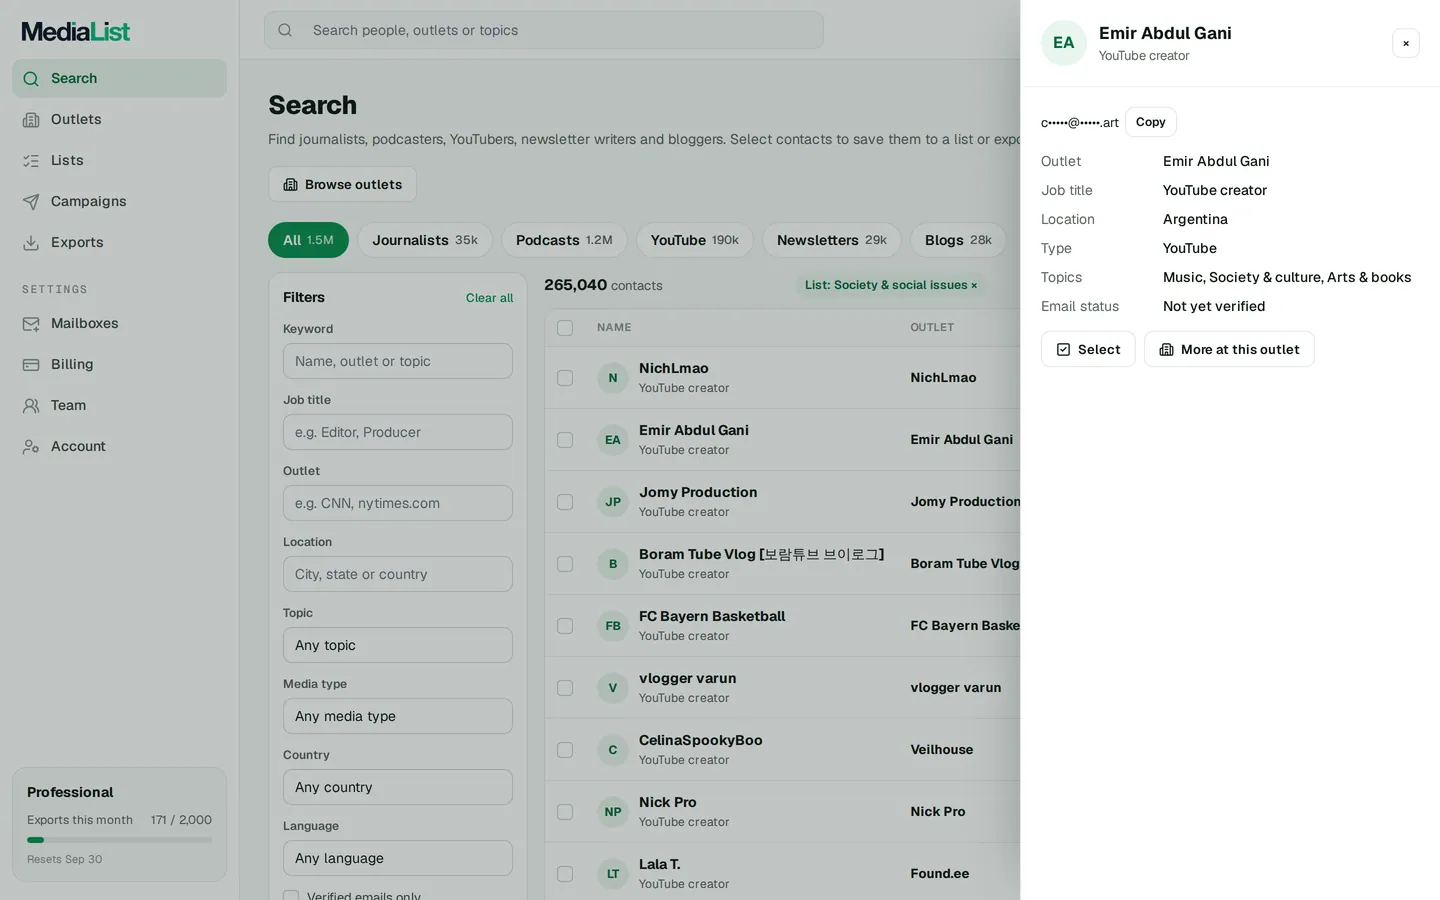Image resolution: width=1440 pixels, height=900 pixels.
Task: Click the NP avatar for Nick Pro
Action: tap(613, 812)
